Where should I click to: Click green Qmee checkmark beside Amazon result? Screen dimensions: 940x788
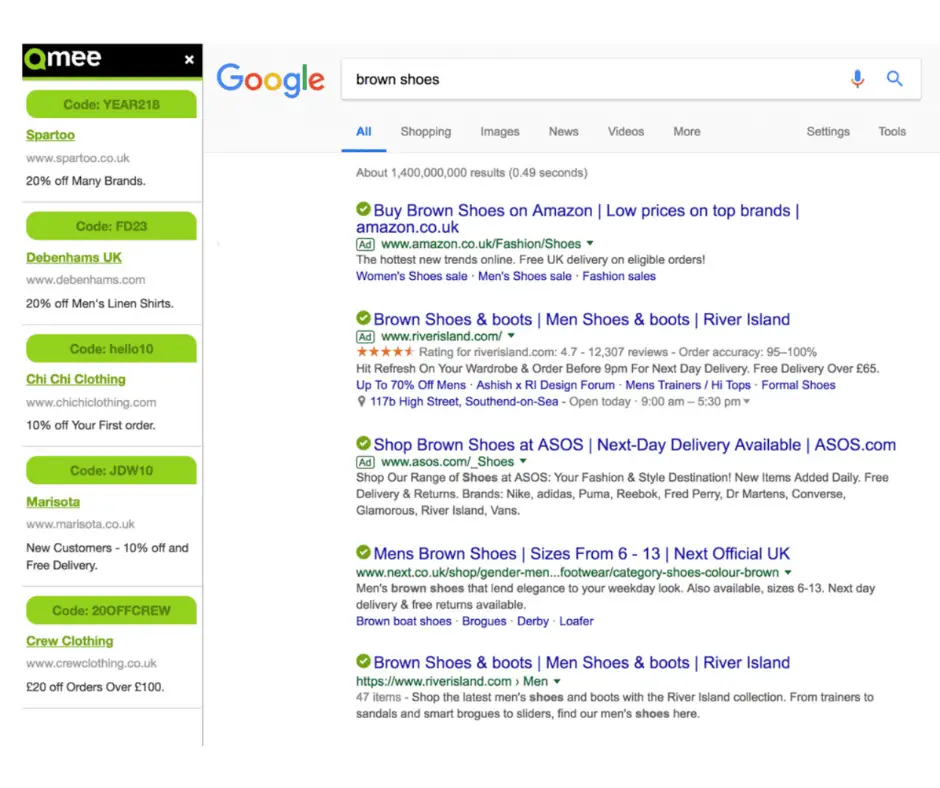point(363,209)
